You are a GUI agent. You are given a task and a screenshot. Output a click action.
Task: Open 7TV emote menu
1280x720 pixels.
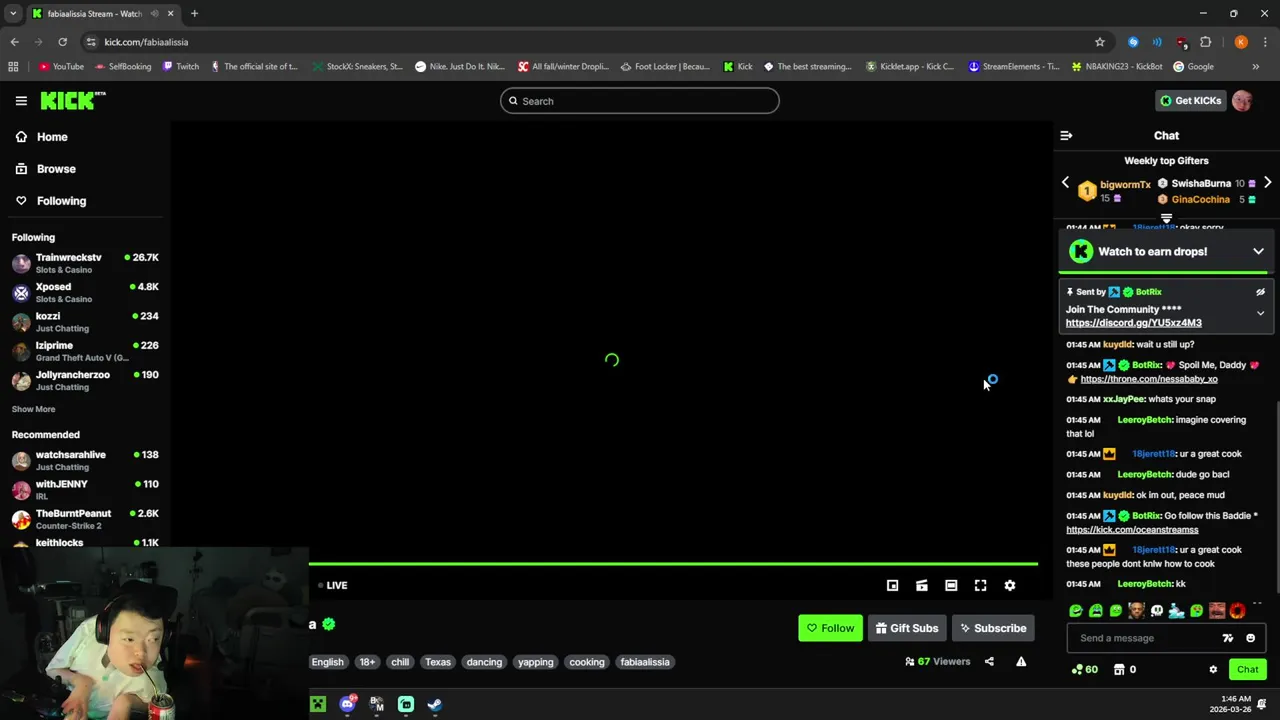pos(1228,638)
